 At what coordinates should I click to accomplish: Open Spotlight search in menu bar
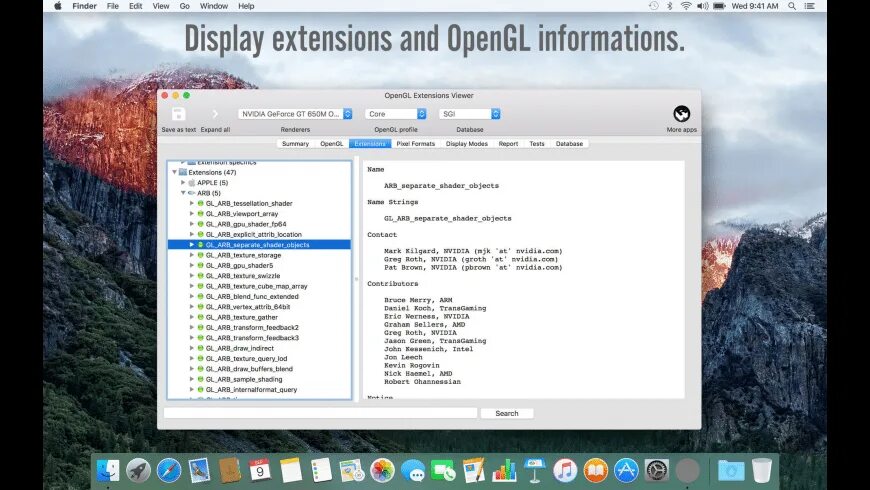pos(792,6)
